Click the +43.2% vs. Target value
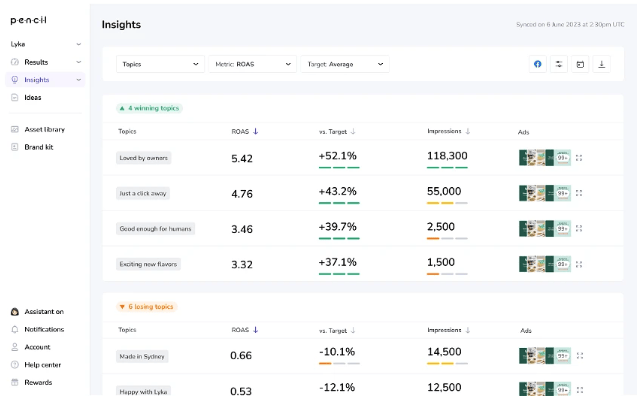 click(338, 191)
